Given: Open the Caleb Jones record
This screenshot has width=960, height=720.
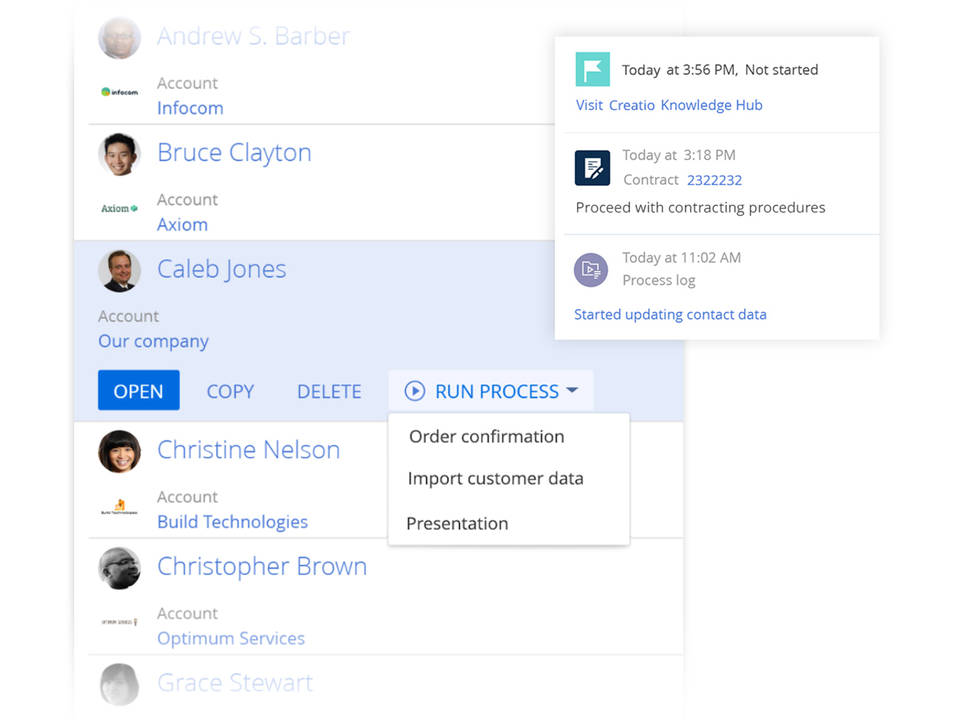Looking at the screenshot, I should tap(138, 391).
